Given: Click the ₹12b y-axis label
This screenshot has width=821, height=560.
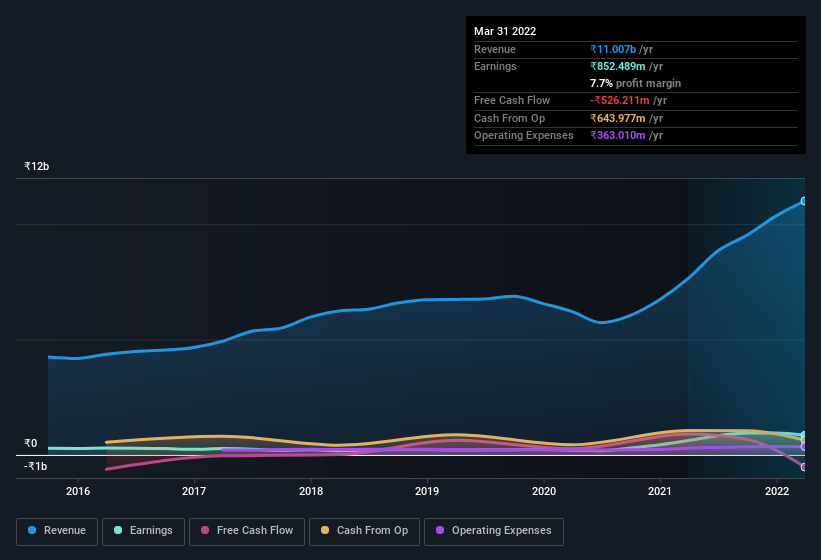Looking at the screenshot, I should [x=37, y=166].
